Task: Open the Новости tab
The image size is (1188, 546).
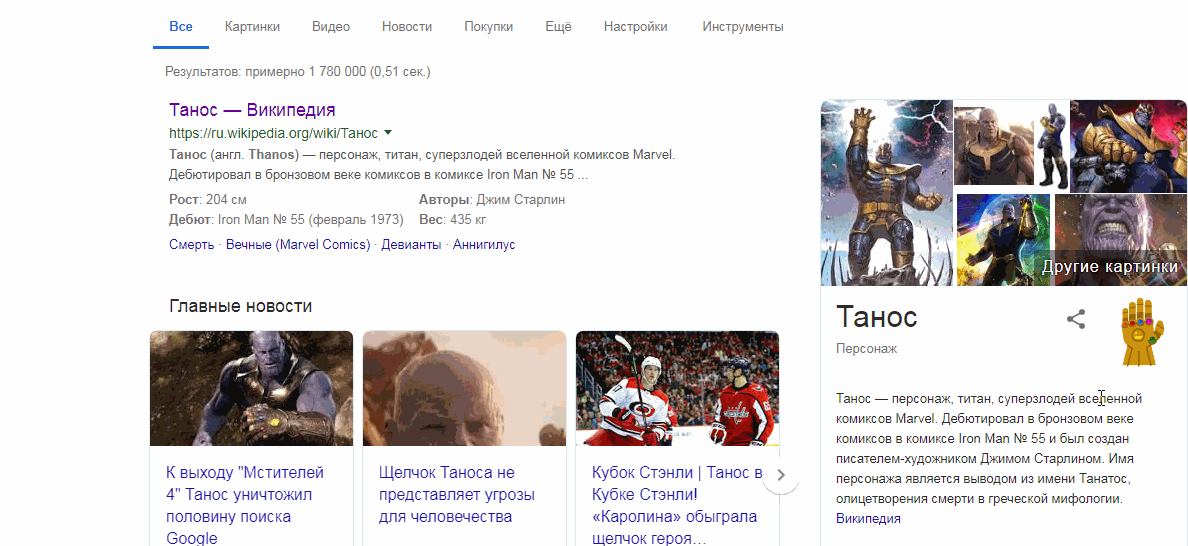Action: coord(407,27)
